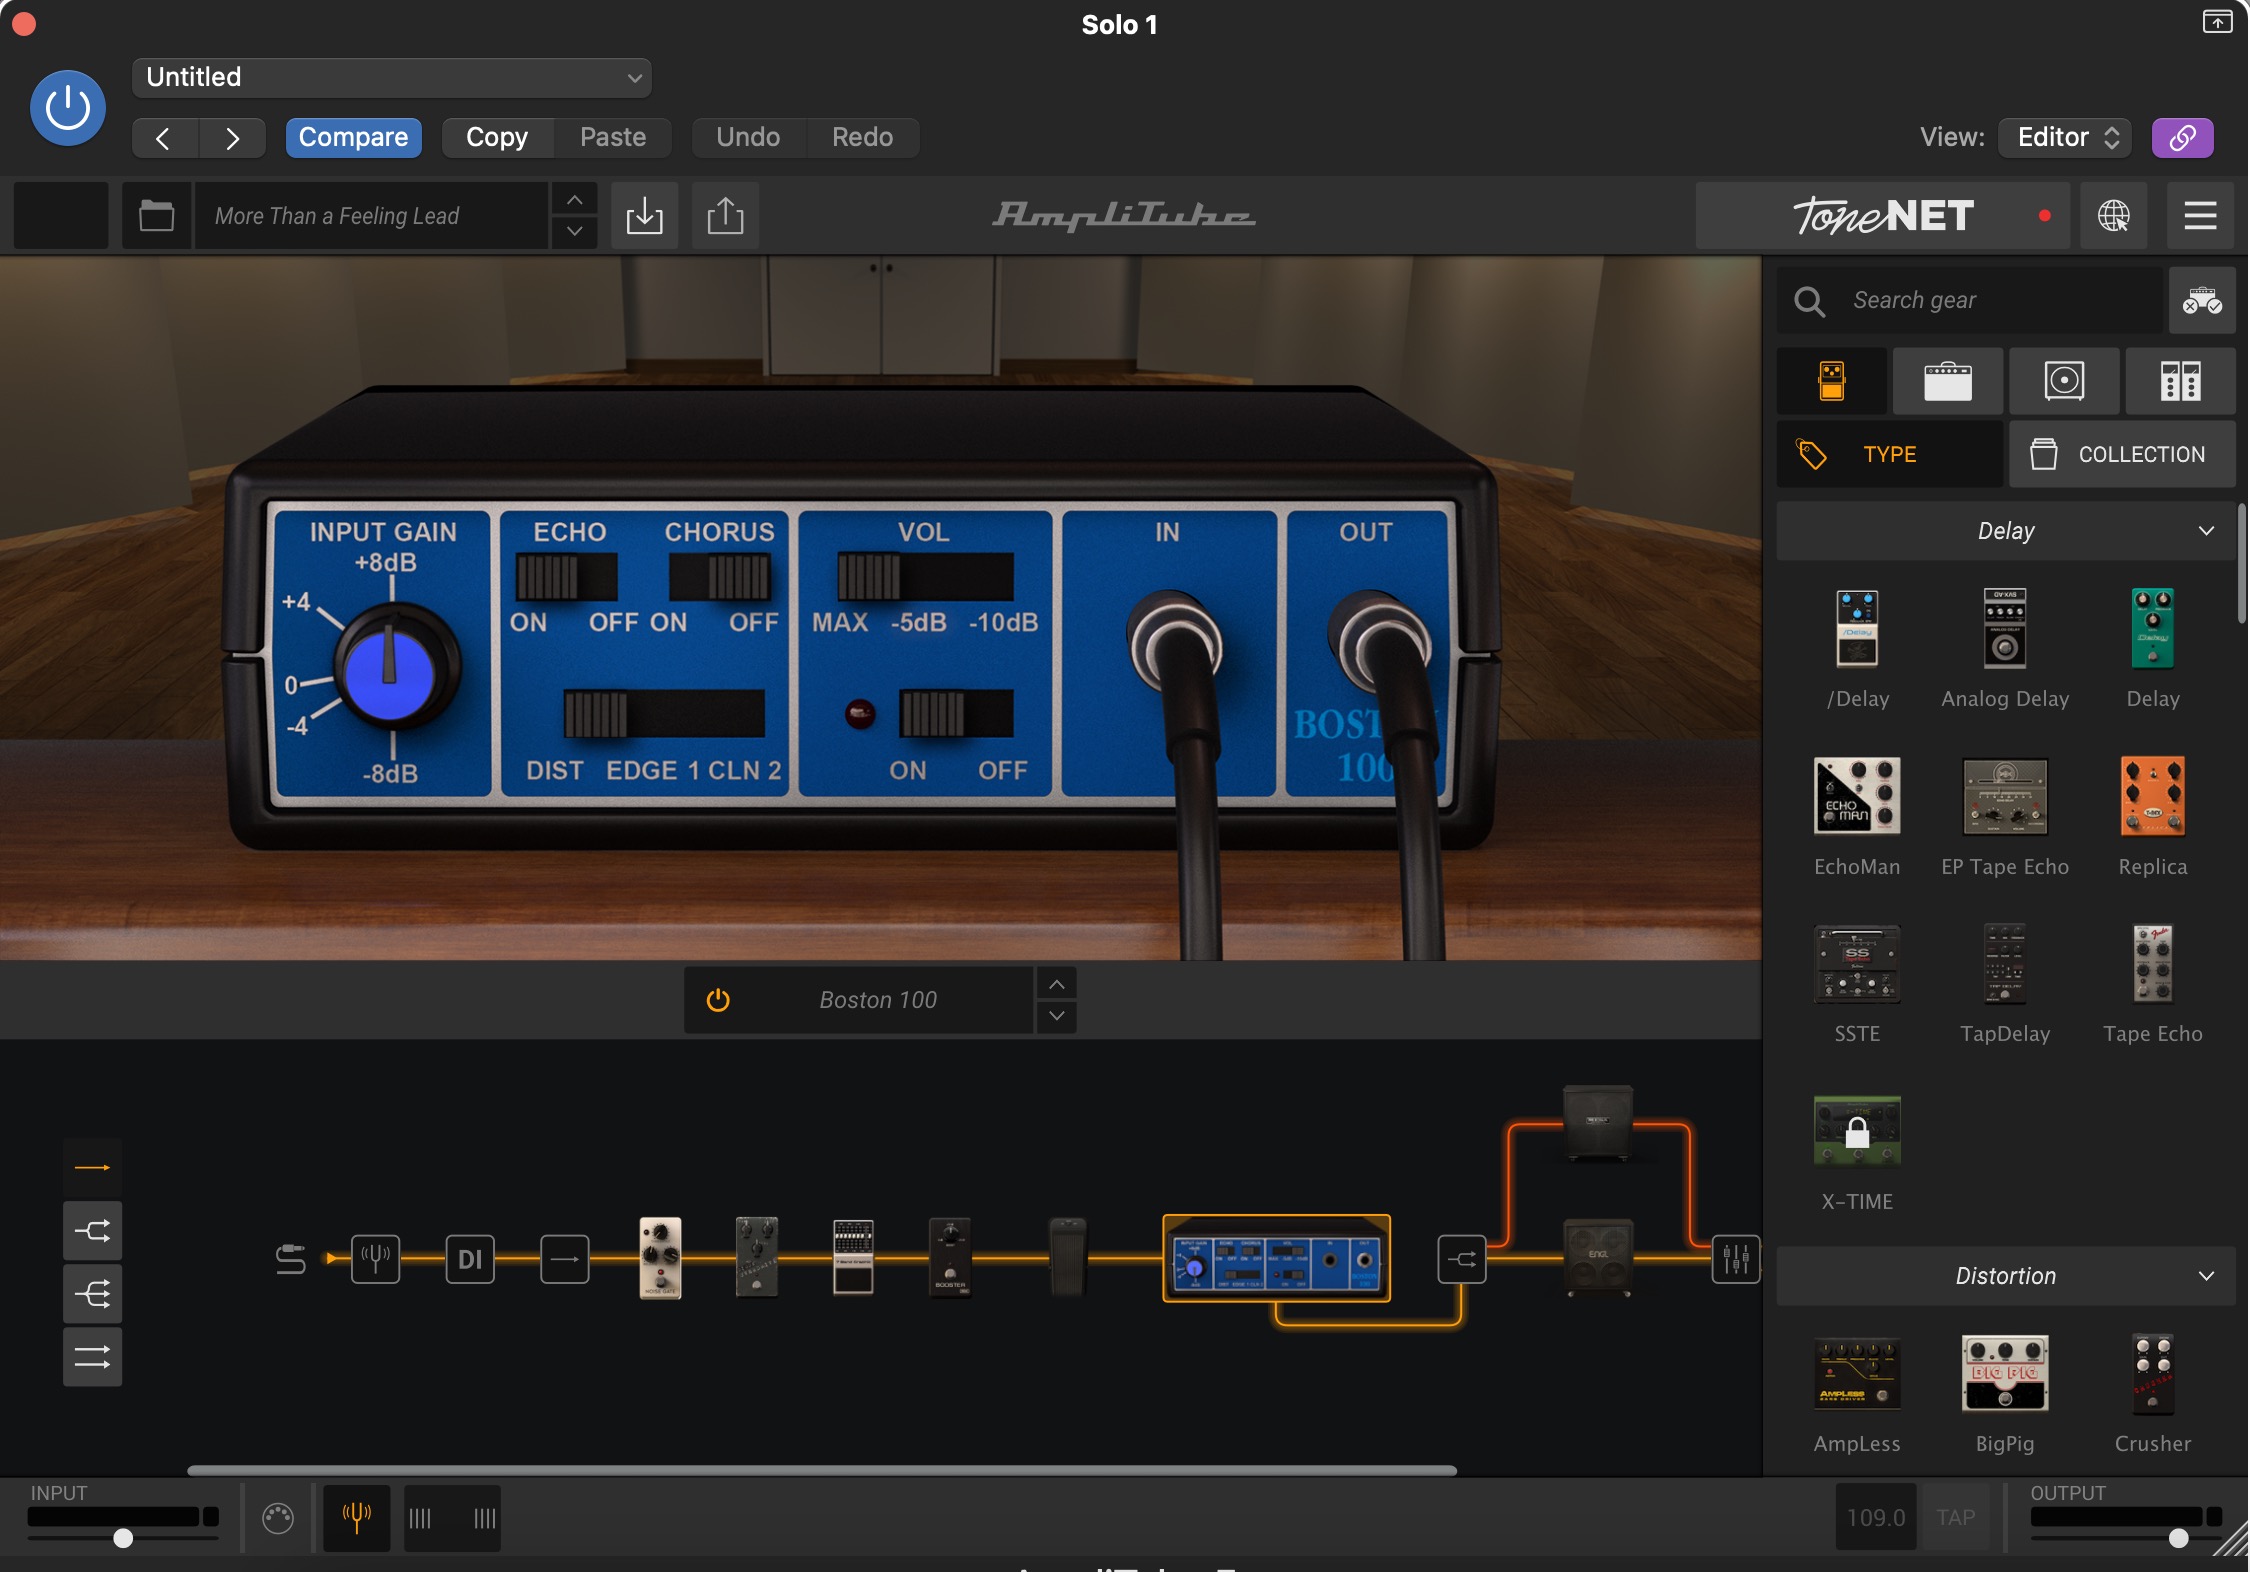Image resolution: width=2250 pixels, height=1572 pixels.
Task: Click the signal splitter block in chain
Action: [x=1462, y=1259]
